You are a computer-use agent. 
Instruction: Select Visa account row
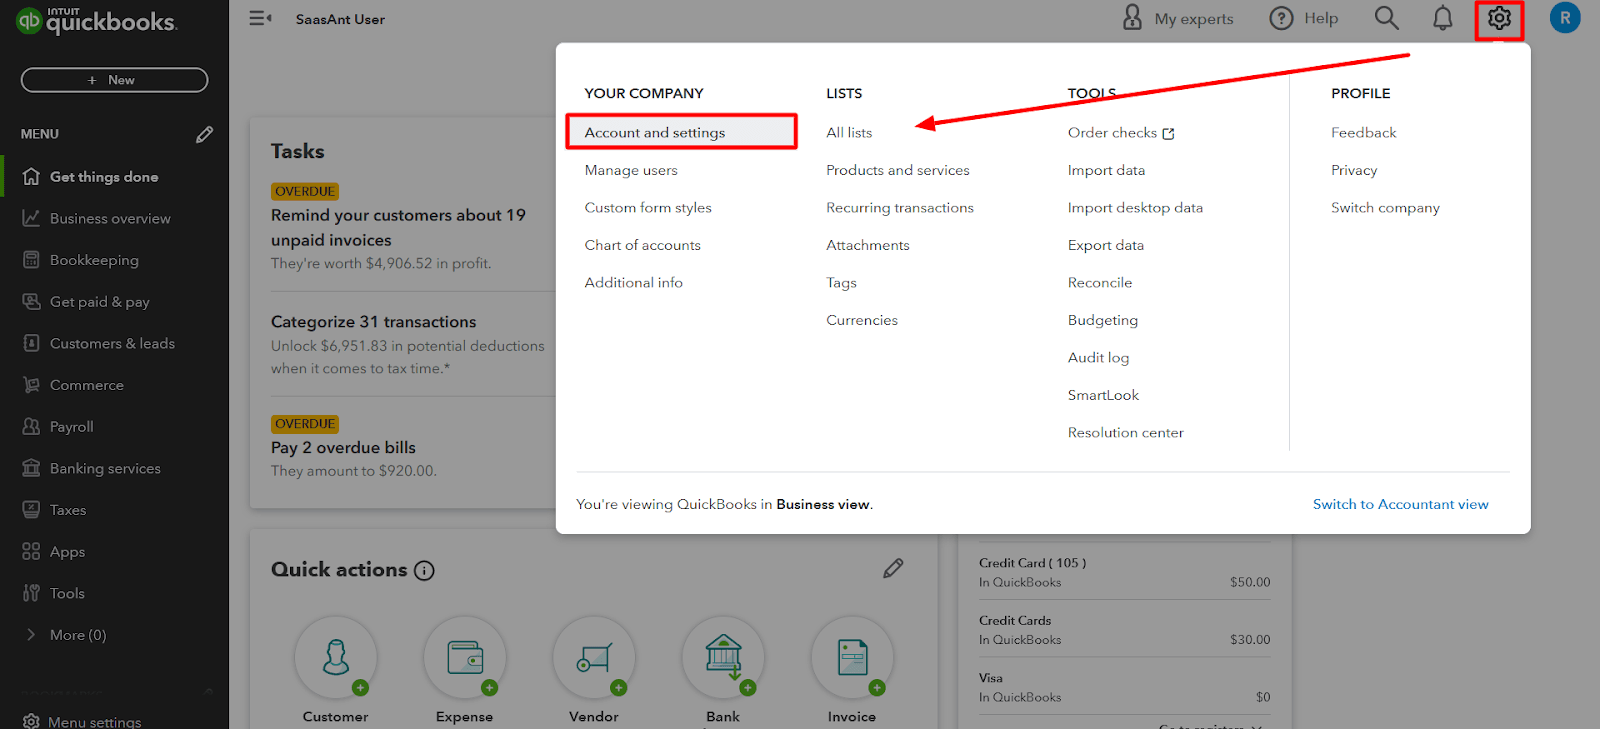1125,687
